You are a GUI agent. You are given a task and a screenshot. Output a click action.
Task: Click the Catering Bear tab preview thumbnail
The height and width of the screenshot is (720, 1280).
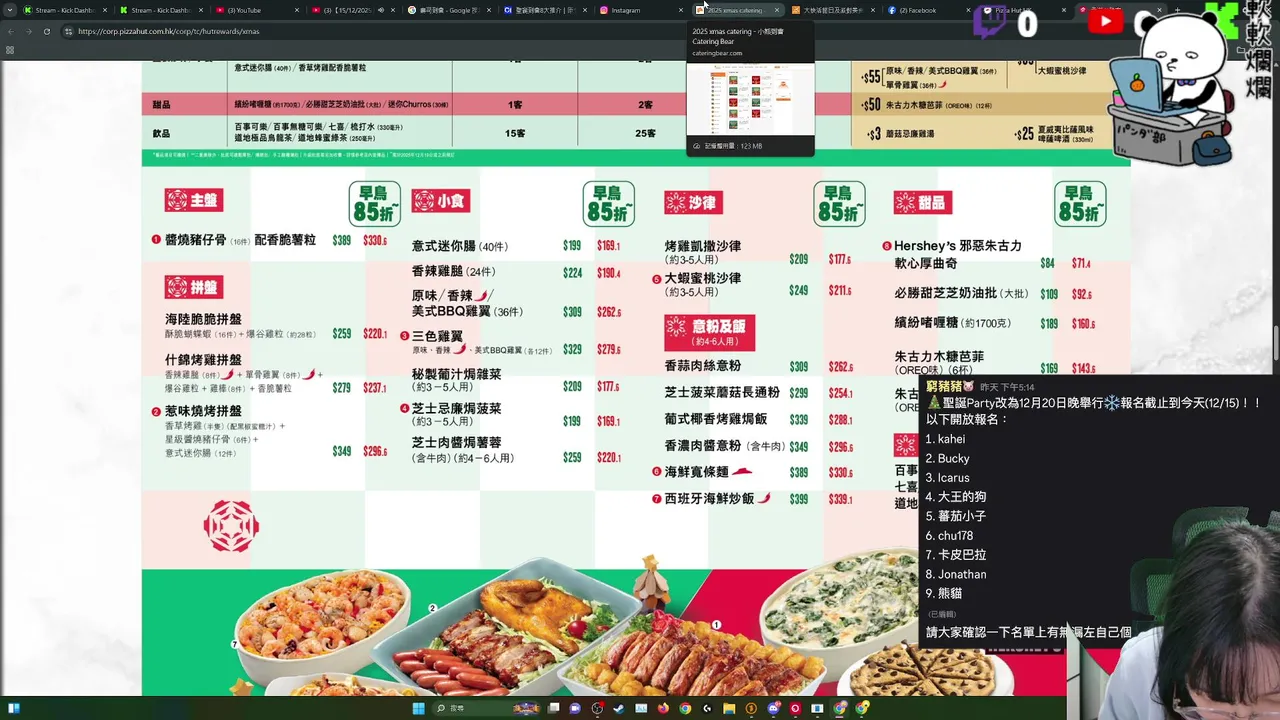(750, 99)
